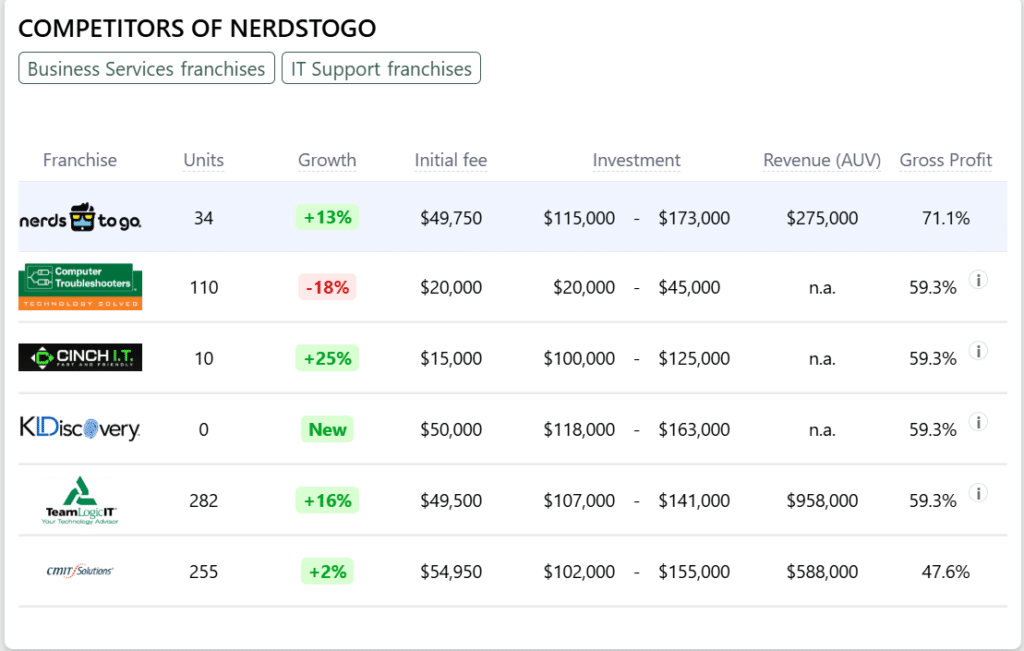Select the 71.1% gross profit value

click(946, 218)
